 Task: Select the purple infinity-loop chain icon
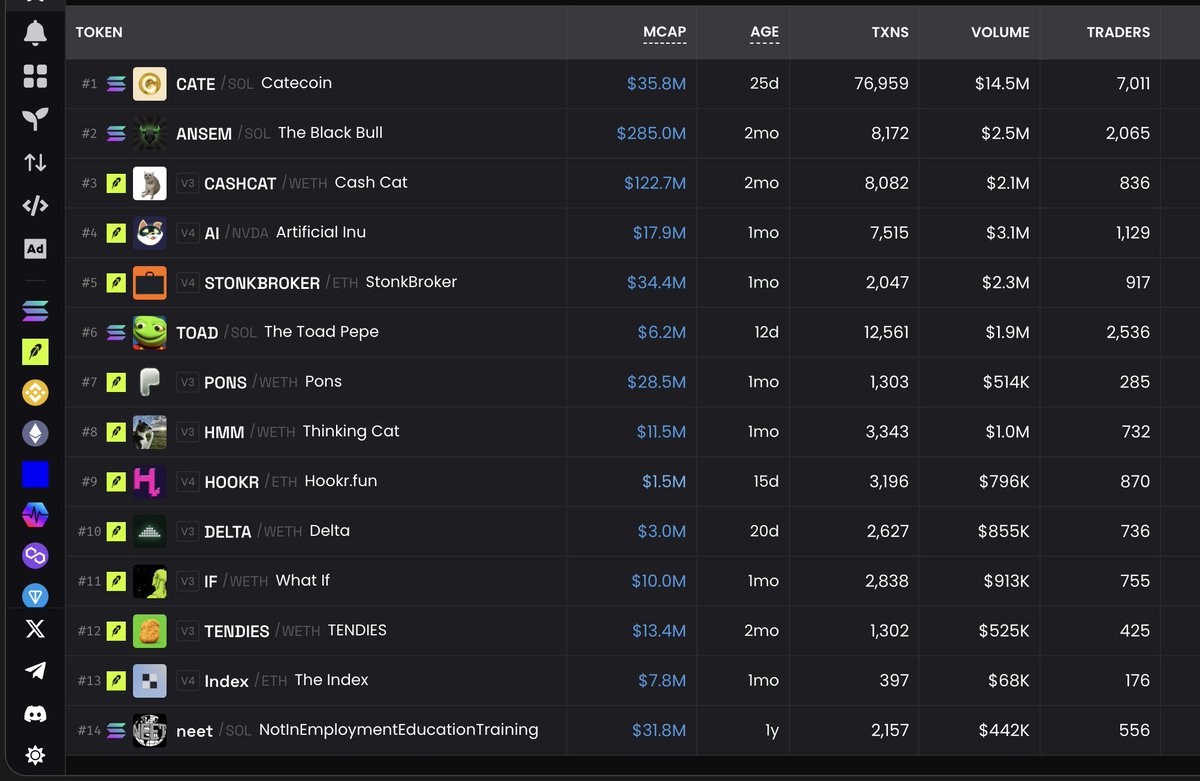pos(35,556)
